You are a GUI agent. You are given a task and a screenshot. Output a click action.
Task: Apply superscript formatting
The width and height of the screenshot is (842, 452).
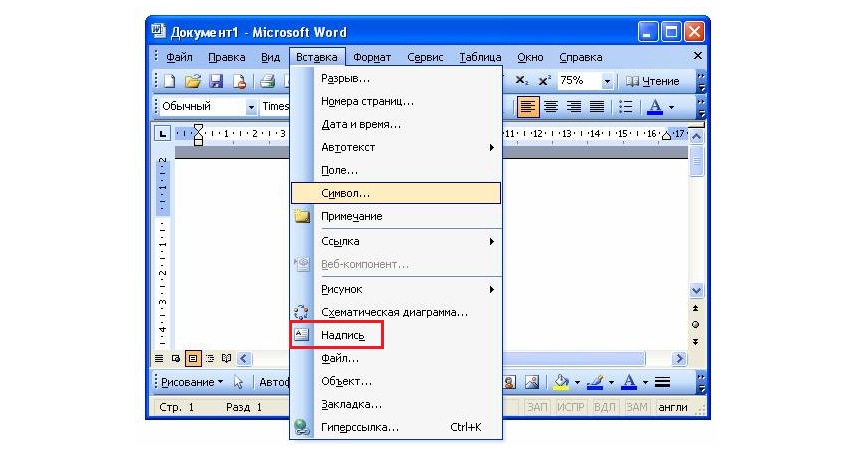pos(545,81)
